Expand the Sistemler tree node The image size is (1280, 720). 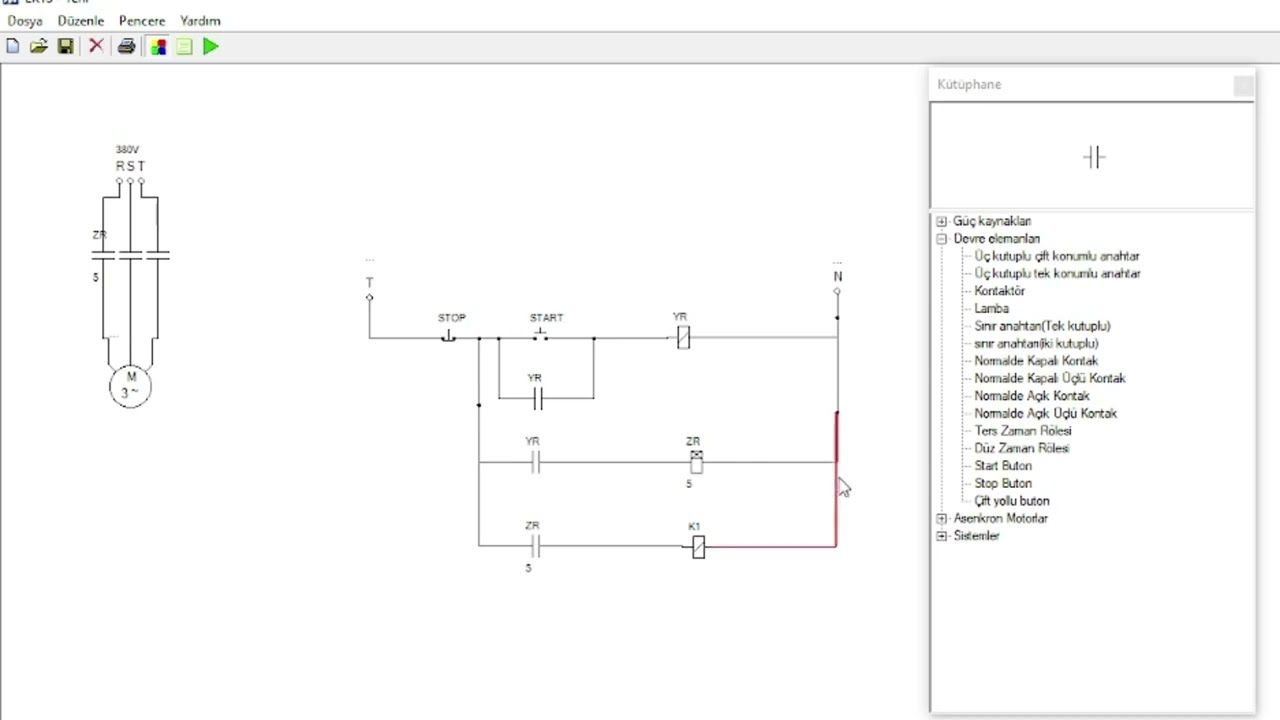click(x=941, y=536)
